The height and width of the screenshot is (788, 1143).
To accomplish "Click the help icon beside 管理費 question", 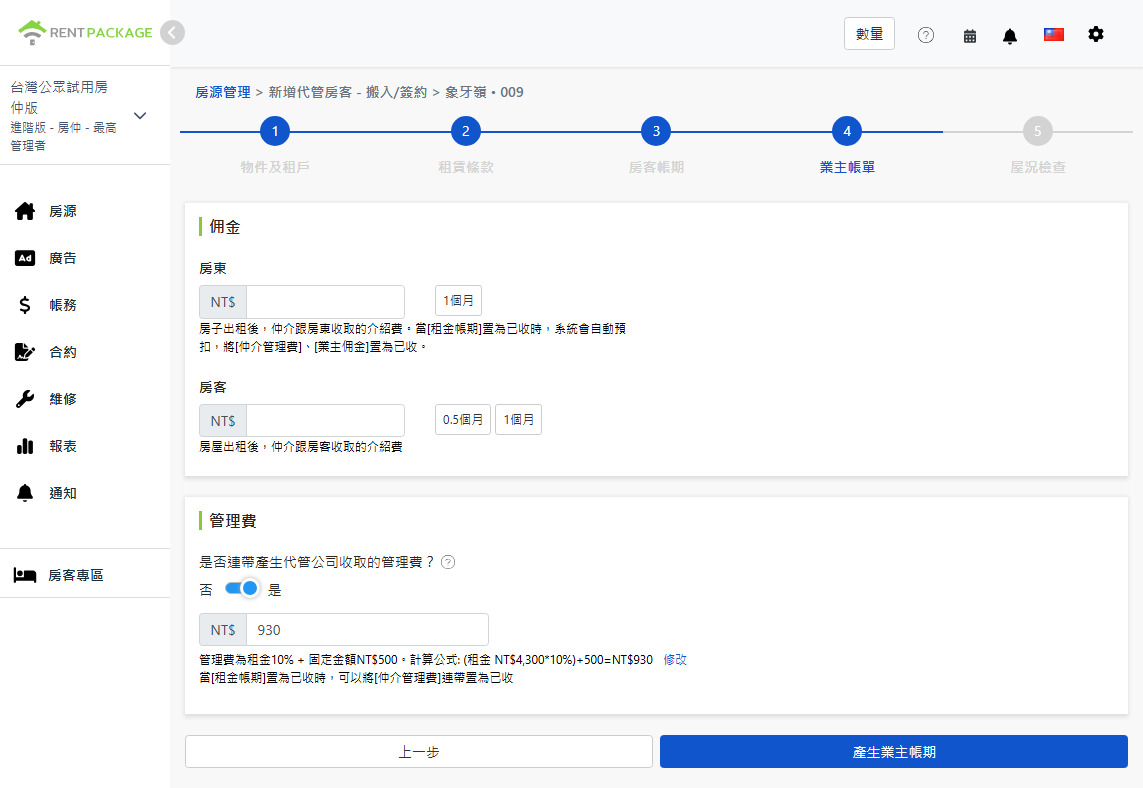I will tap(448, 562).
